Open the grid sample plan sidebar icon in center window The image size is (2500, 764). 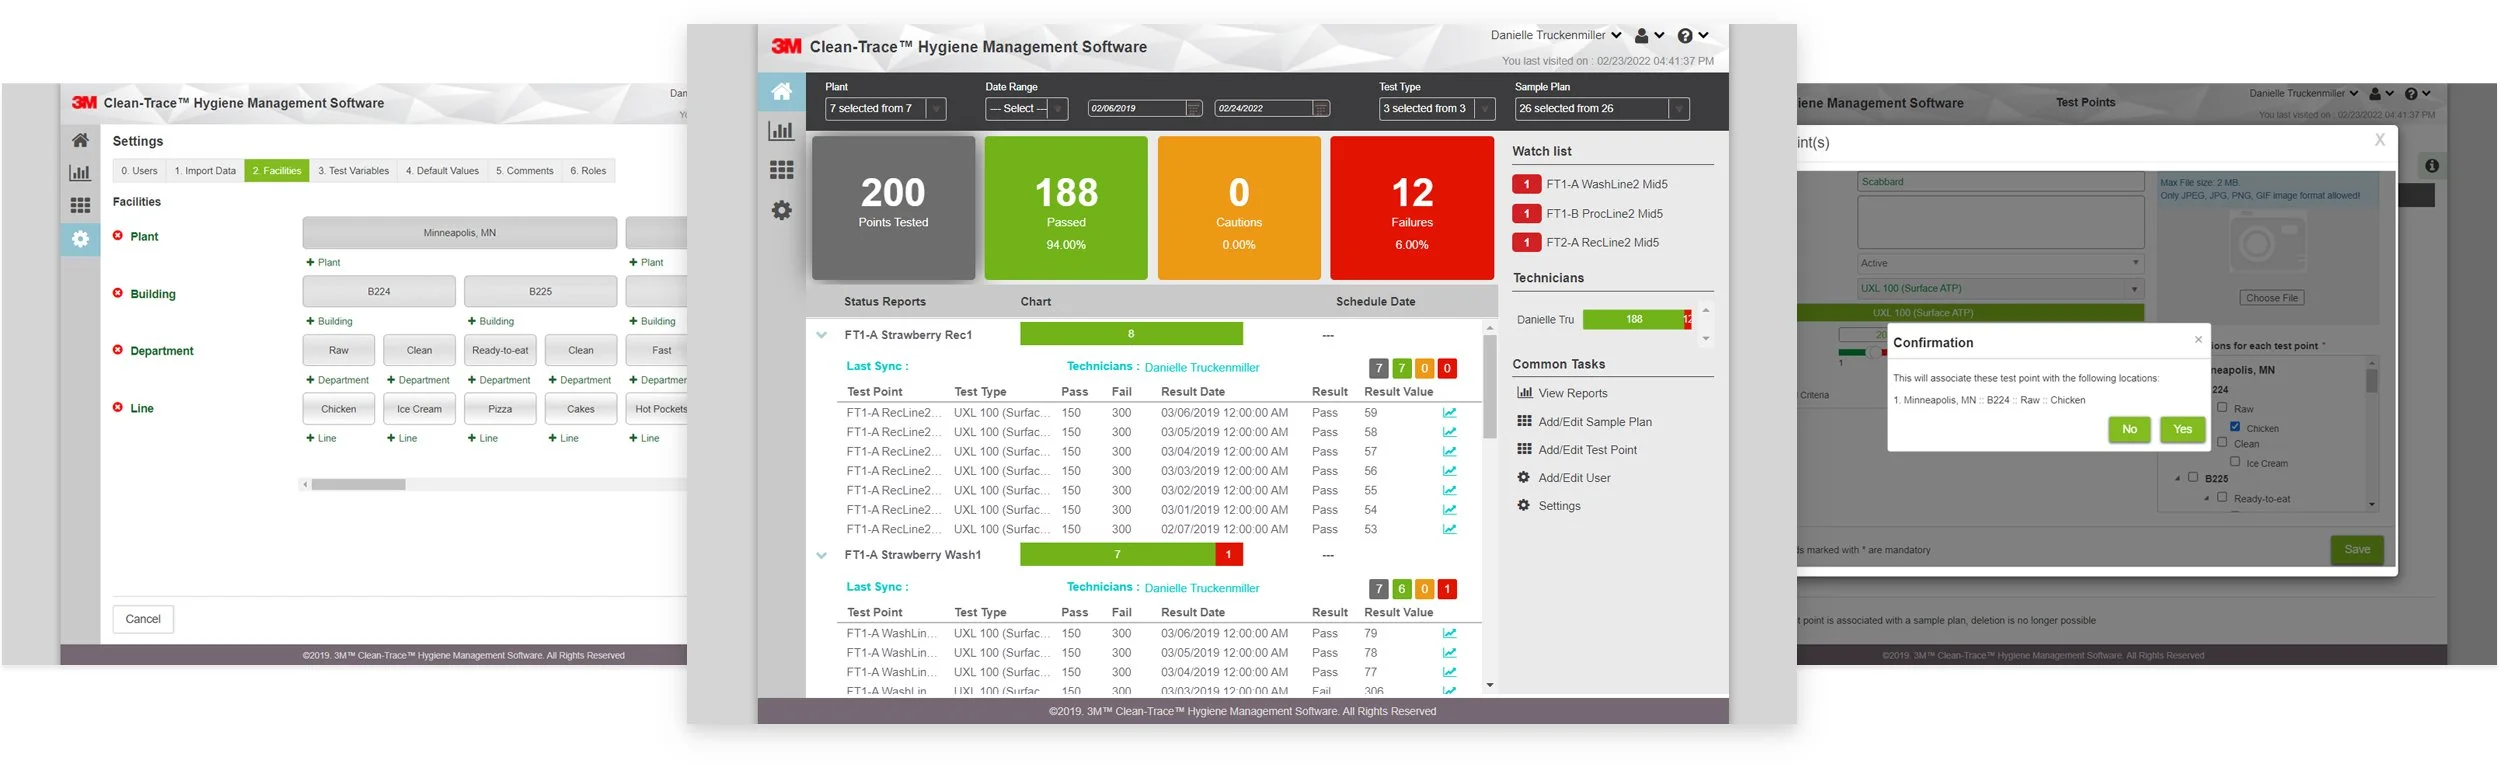781,170
